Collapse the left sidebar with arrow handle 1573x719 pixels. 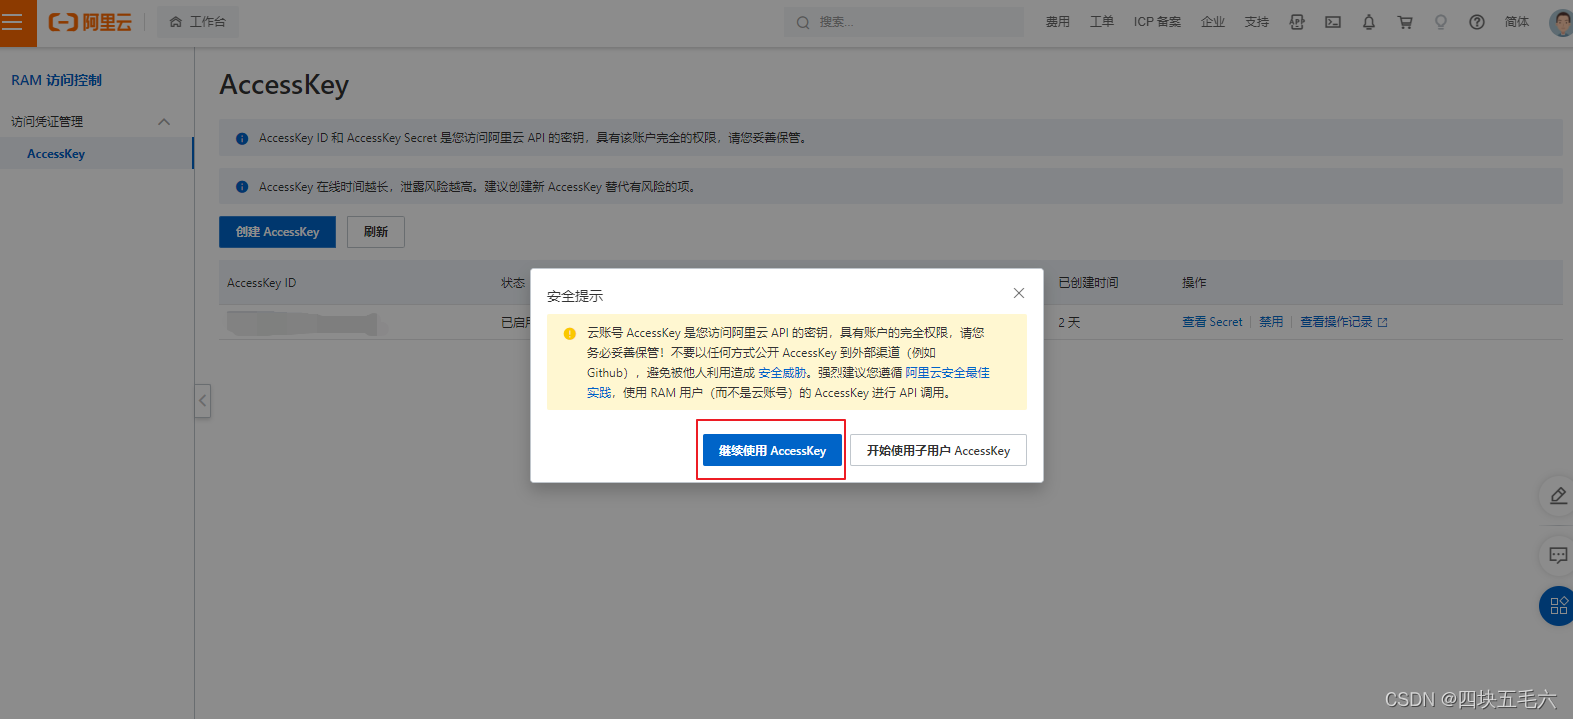(x=203, y=401)
